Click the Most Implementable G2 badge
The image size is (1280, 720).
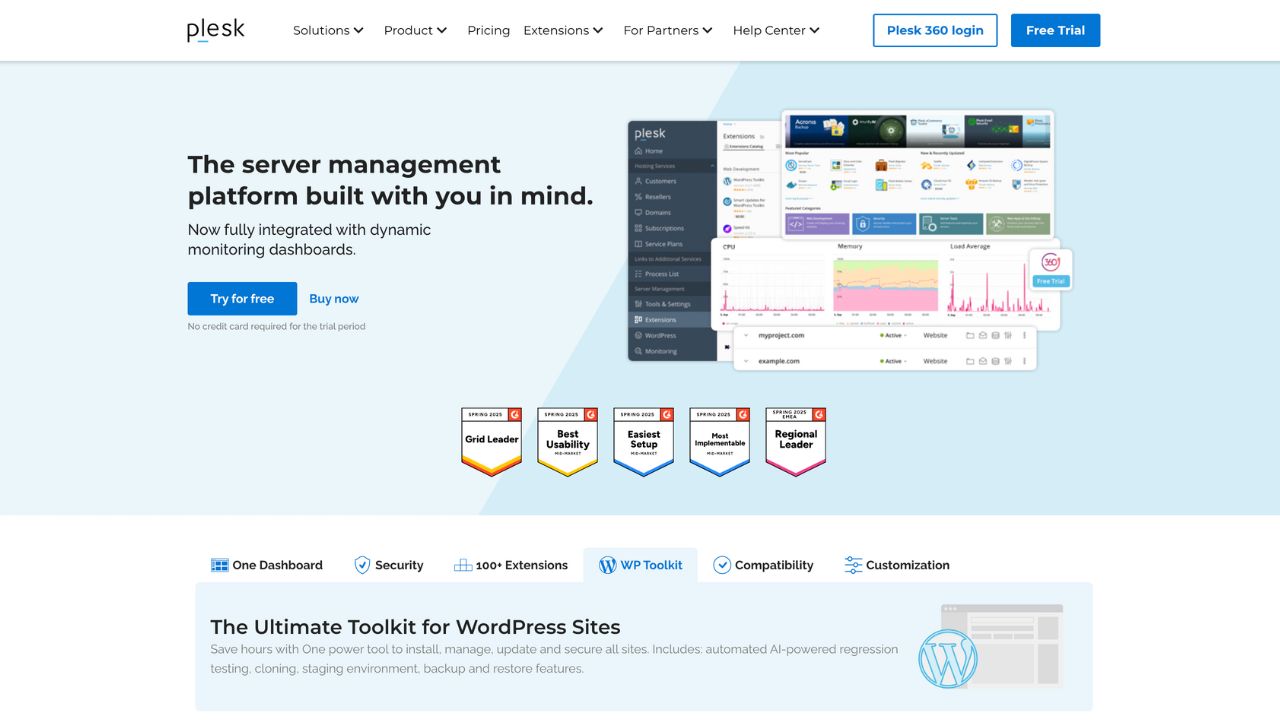tap(720, 441)
